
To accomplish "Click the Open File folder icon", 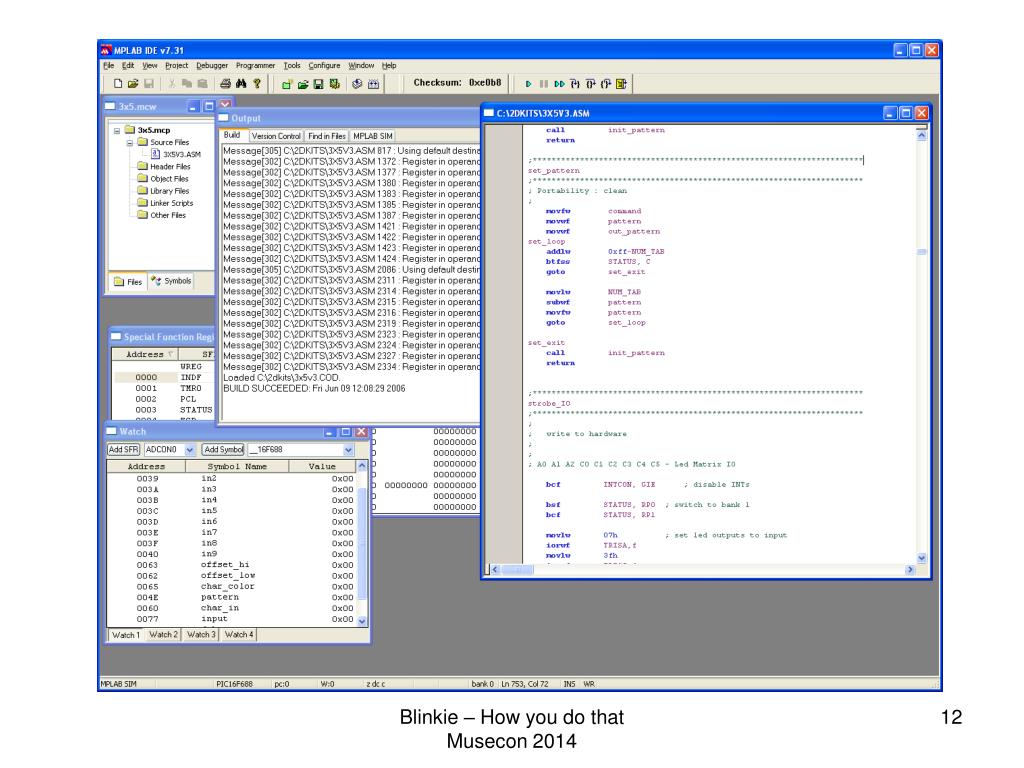I will coord(133,84).
